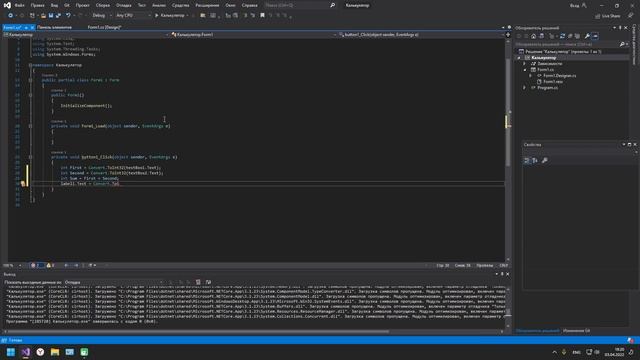
Task: Select Form1.resx in Solution Explorer
Action: click(x=553, y=82)
